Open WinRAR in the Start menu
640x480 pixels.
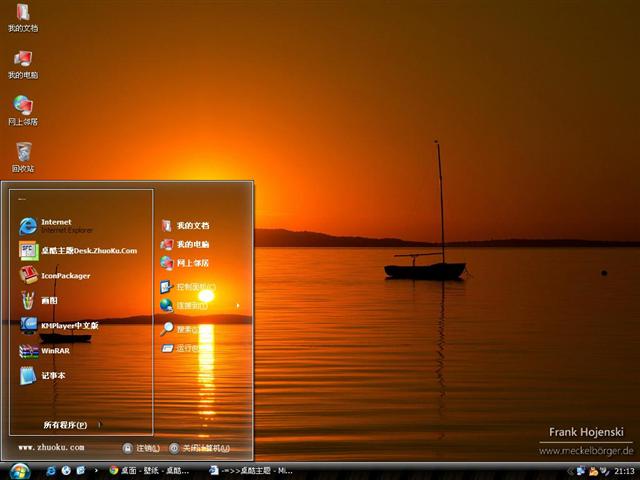coord(55,351)
